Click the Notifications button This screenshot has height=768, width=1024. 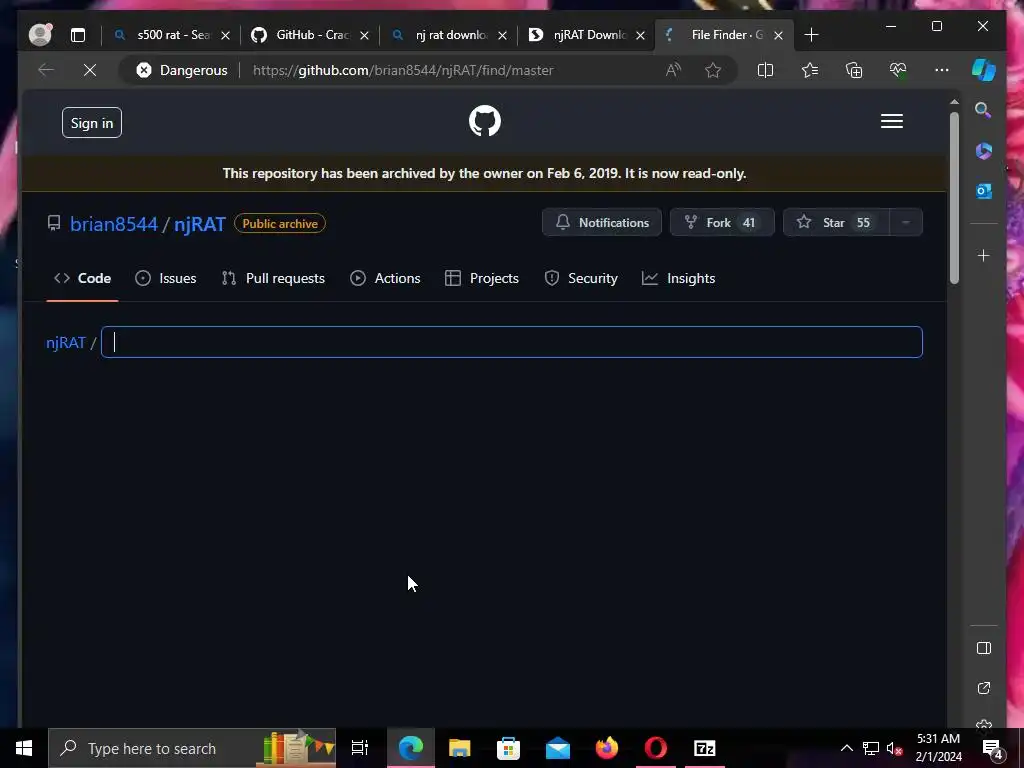pyautogui.click(x=601, y=223)
